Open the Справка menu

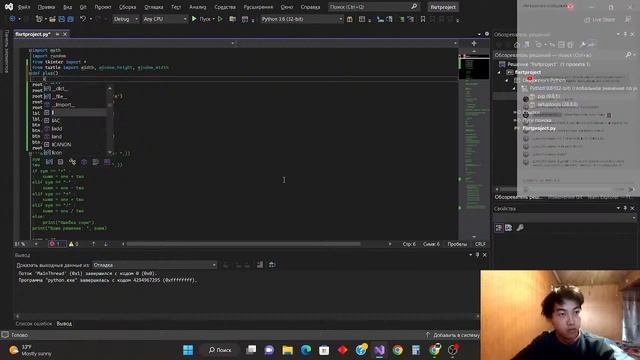310,7
